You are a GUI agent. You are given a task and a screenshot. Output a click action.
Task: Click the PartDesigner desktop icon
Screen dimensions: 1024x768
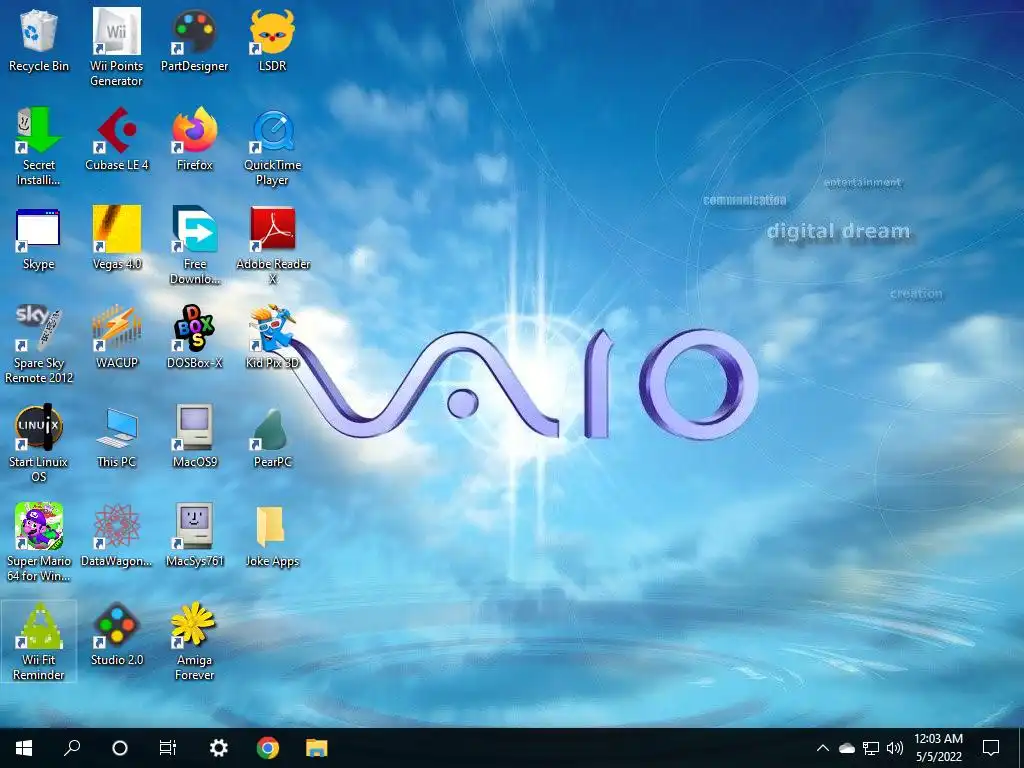[194, 31]
